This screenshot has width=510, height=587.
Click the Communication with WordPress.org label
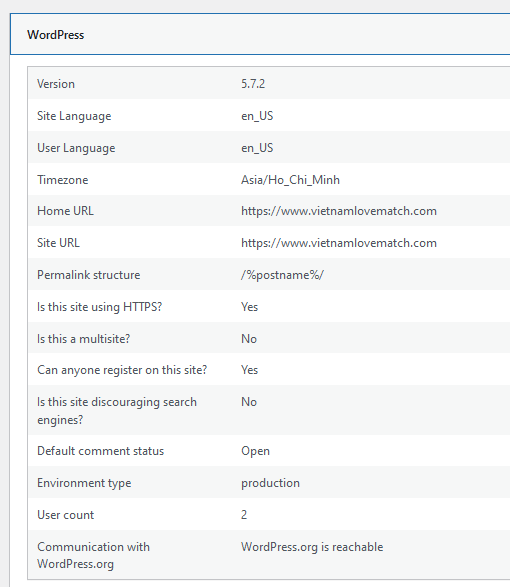(93, 555)
